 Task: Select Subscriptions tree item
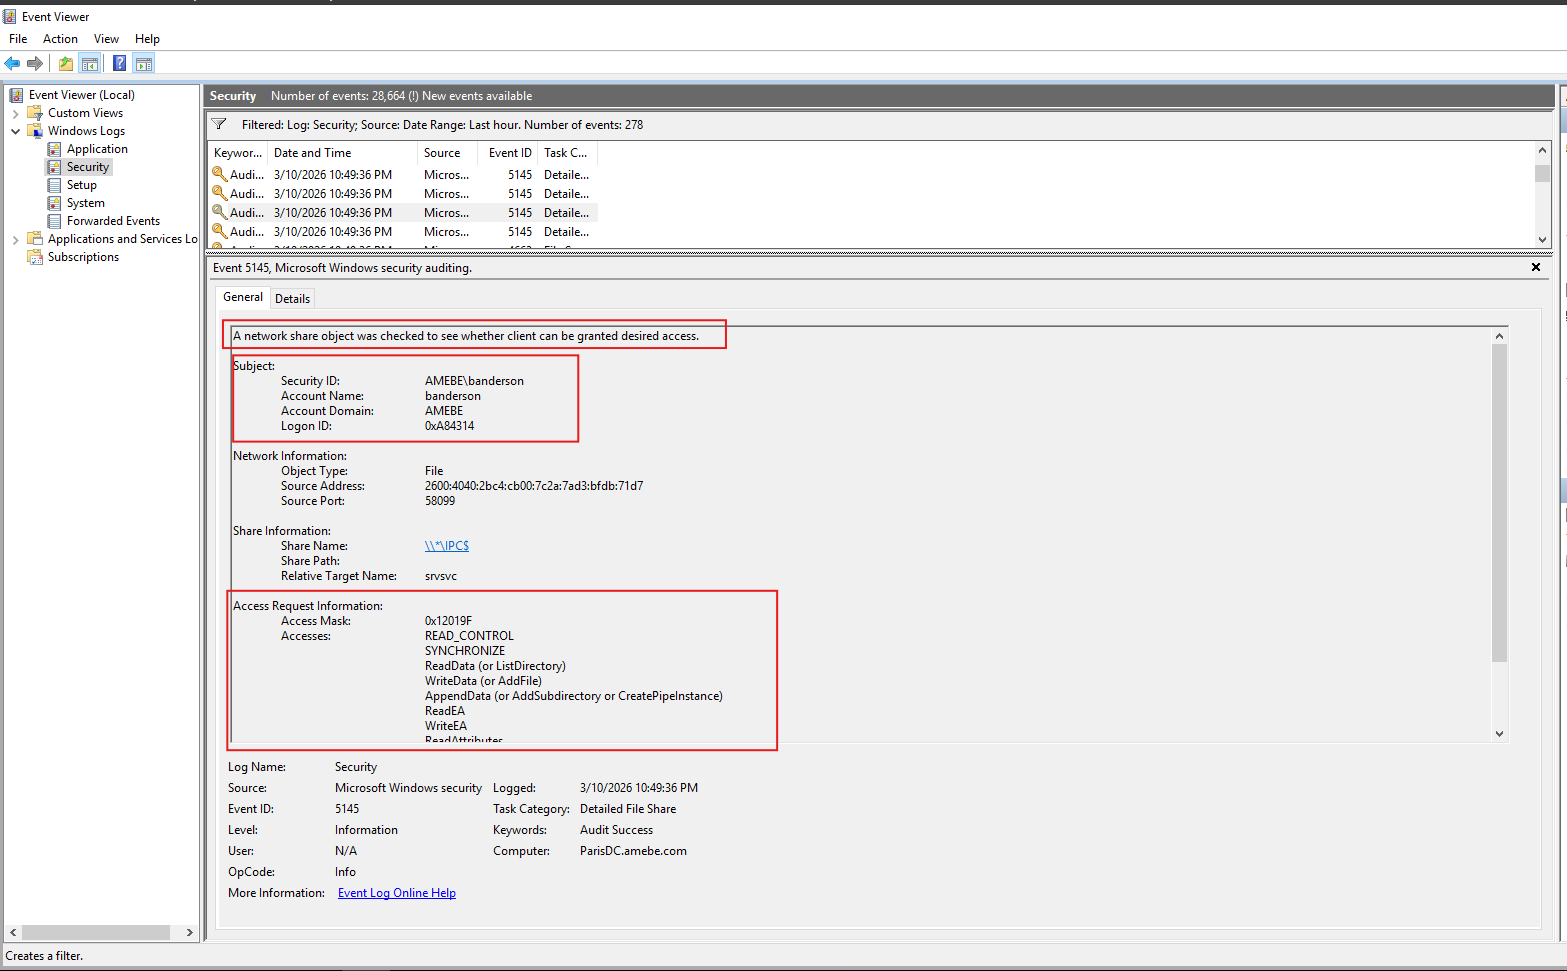click(x=83, y=257)
